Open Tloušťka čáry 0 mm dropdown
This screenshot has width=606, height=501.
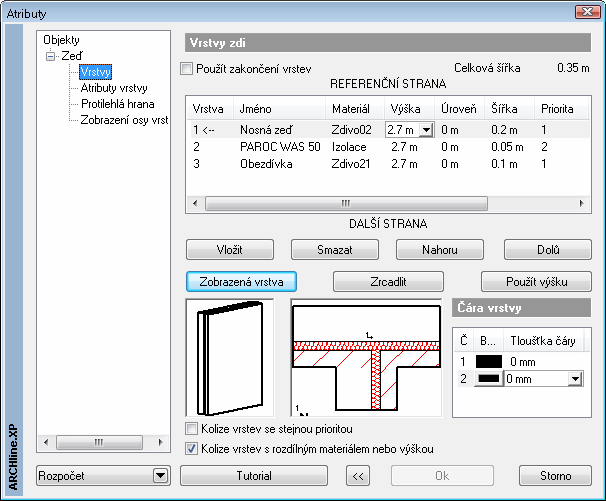point(575,379)
